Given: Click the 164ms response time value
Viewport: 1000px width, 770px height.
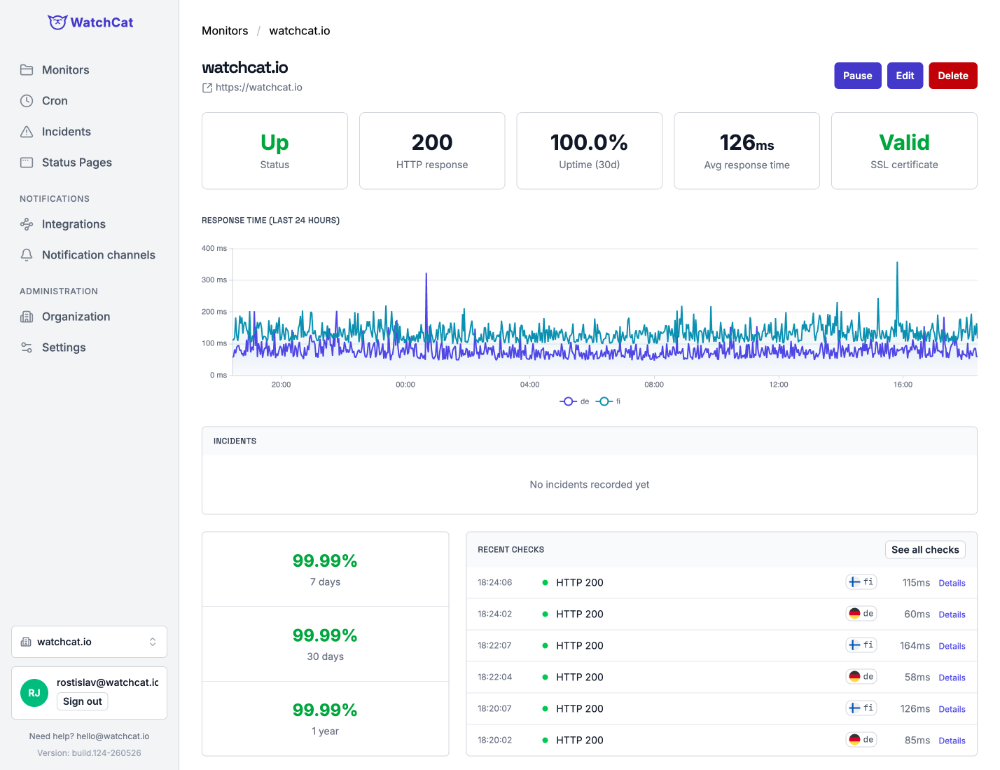Looking at the screenshot, I should pyautogui.click(x=915, y=646).
